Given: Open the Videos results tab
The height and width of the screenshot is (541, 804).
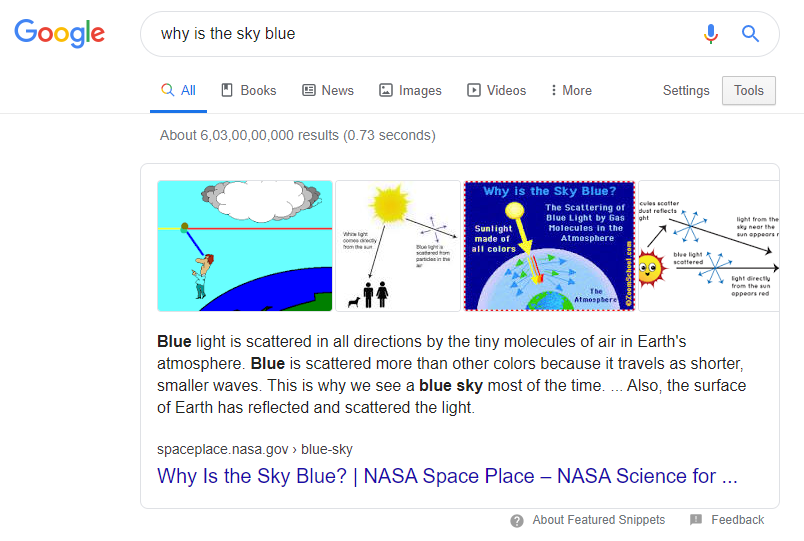Looking at the screenshot, I should pos(496,90).
